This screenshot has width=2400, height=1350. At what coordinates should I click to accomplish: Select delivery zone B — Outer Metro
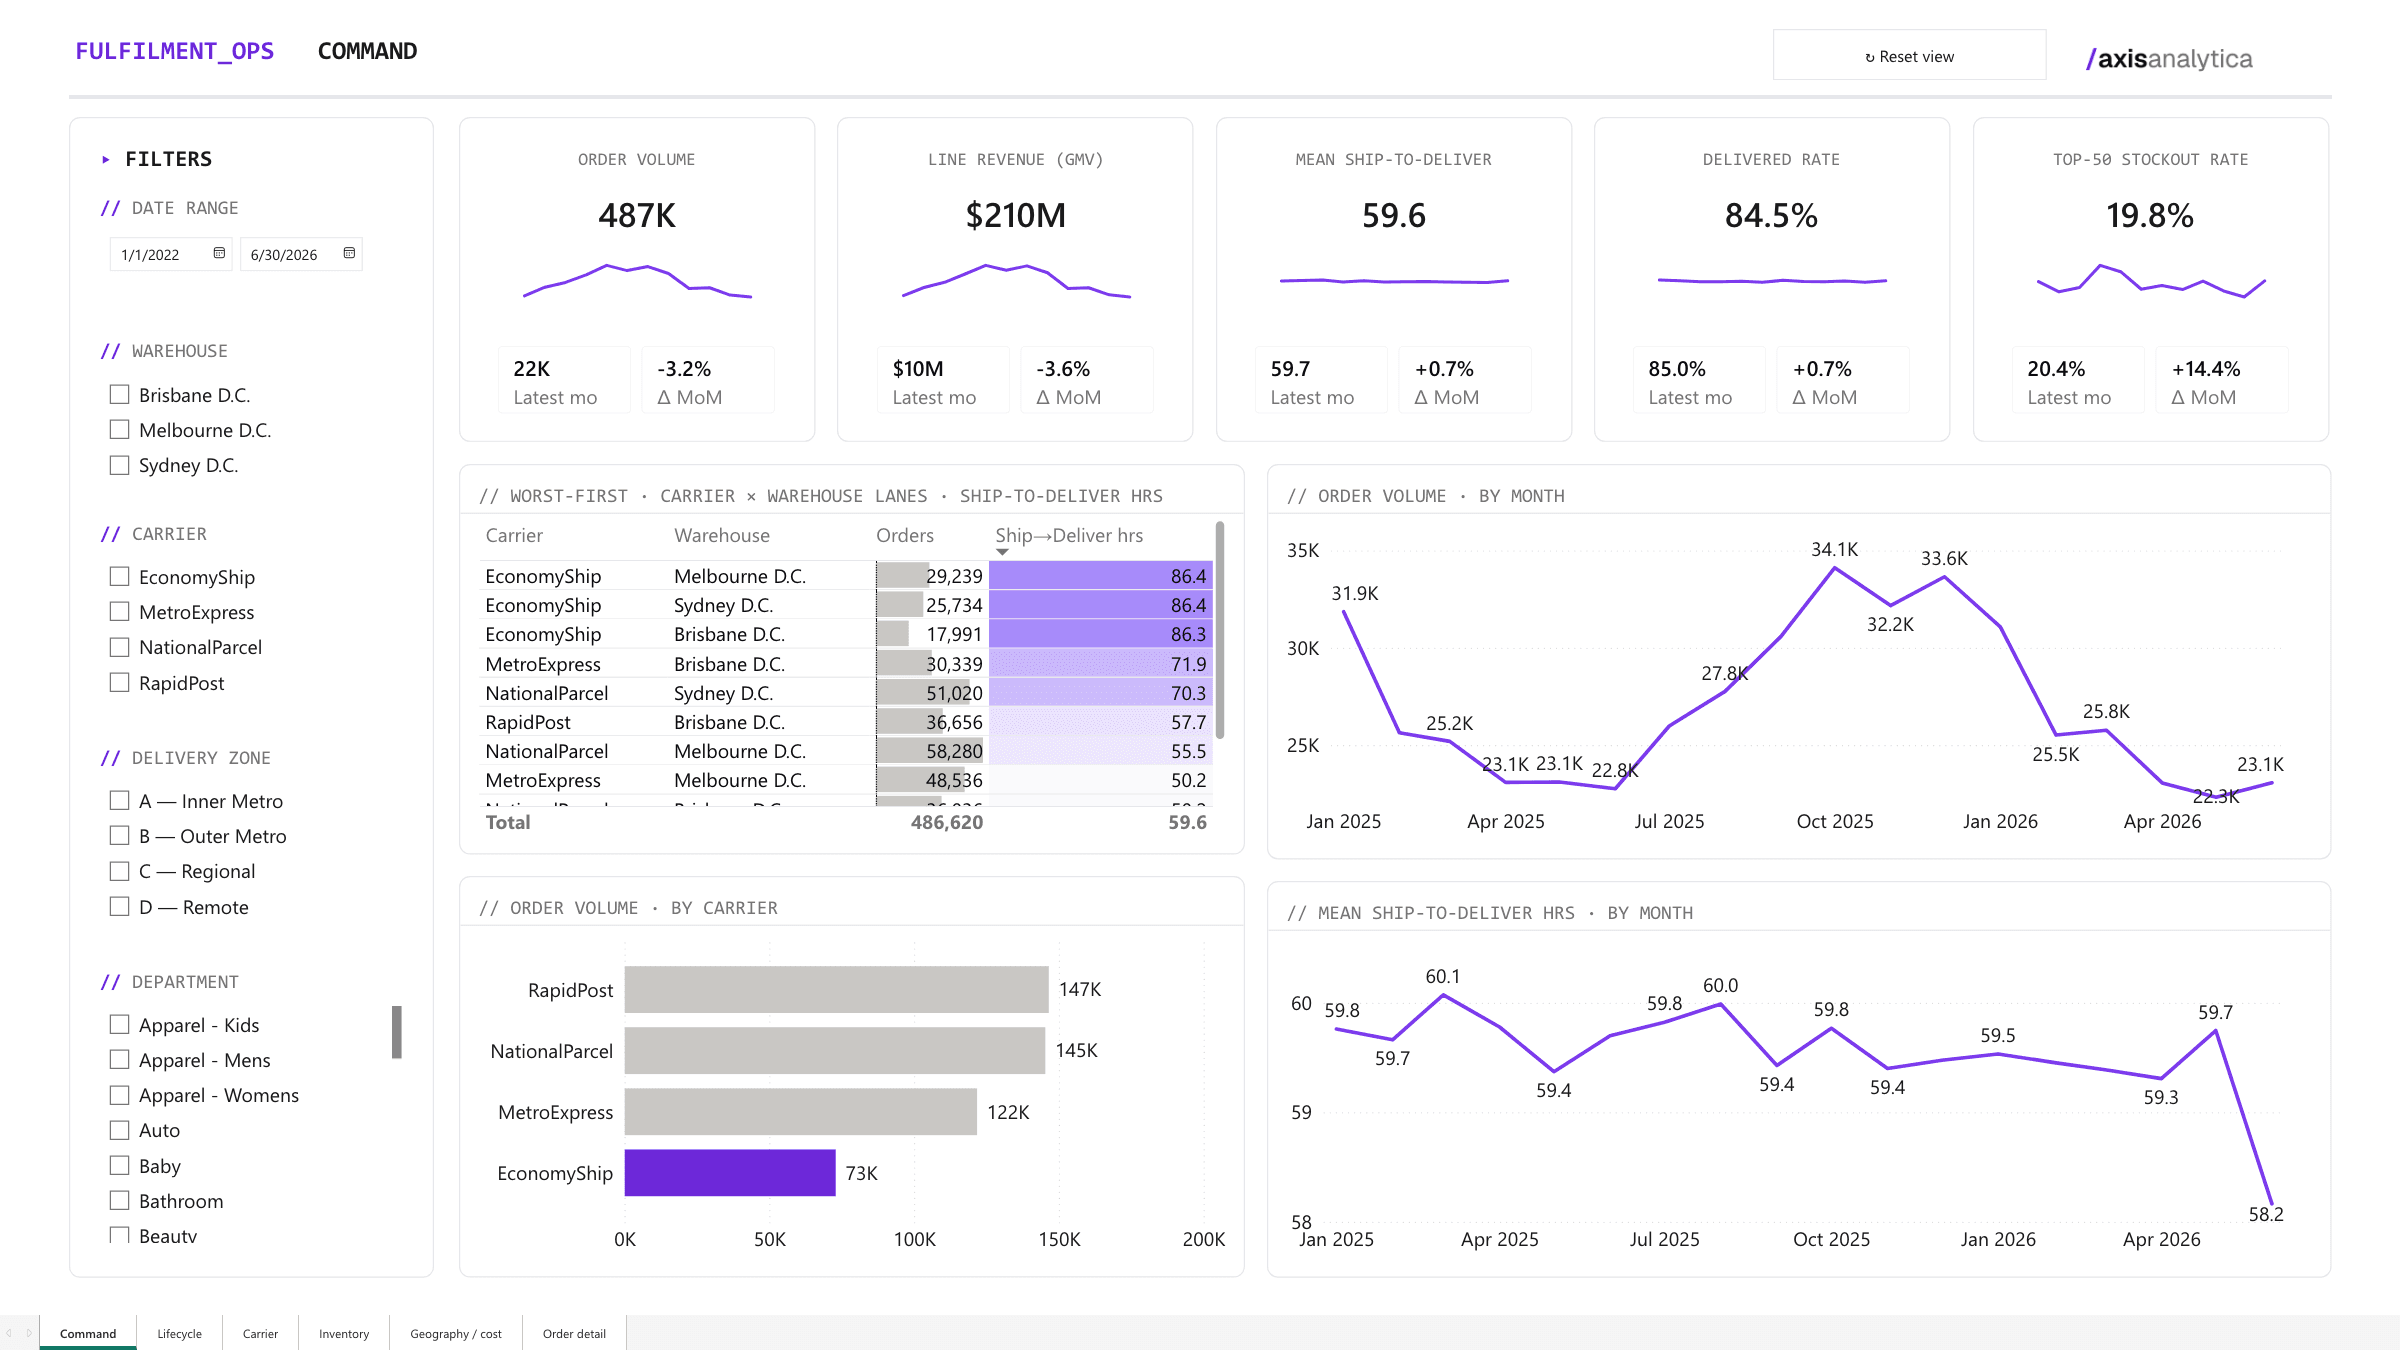pyautogui.click(x=119, y=836)
